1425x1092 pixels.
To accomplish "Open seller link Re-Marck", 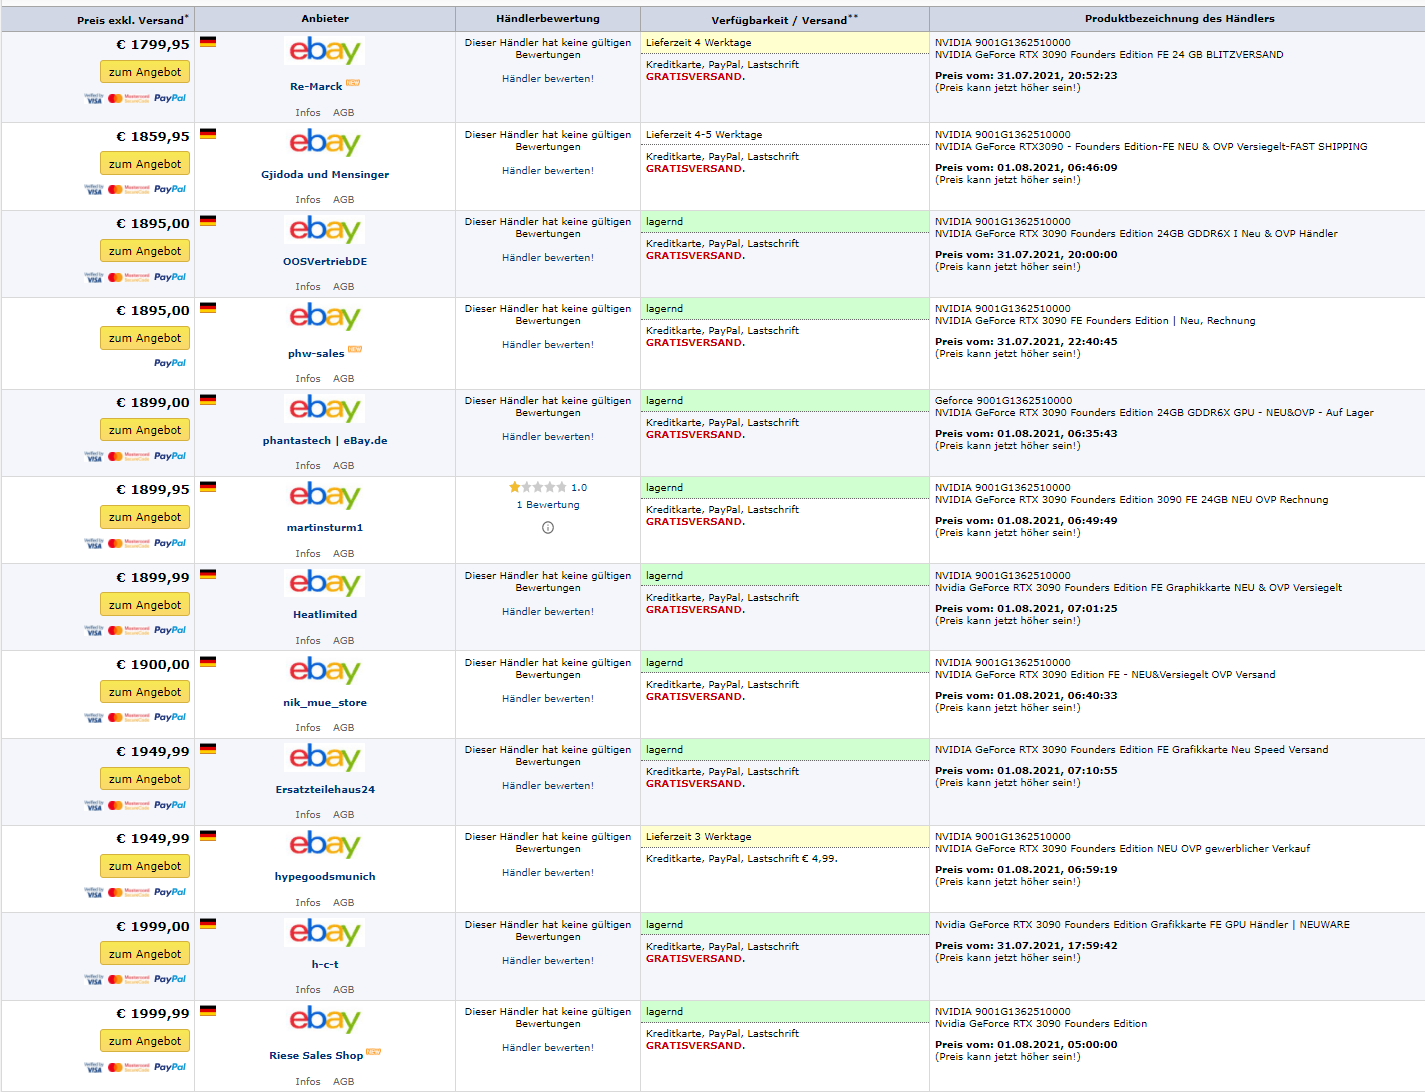I will [316, 87].
